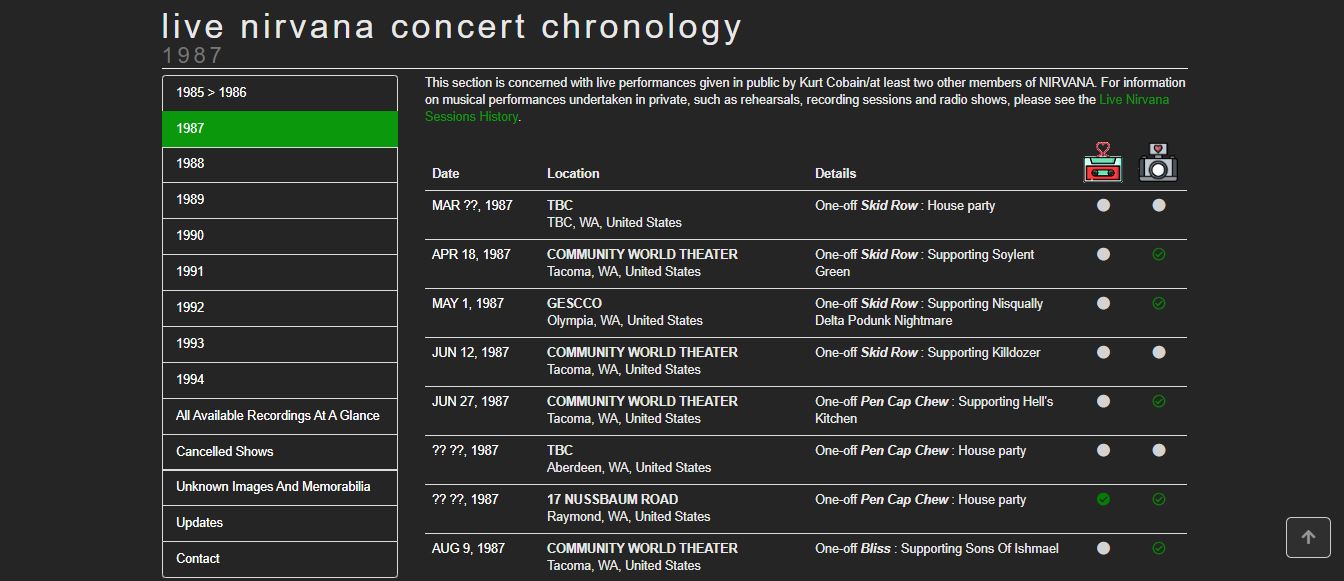Go to the 1989 concert chronology
This screenshot has width=1344, height=581.
(280, 200)
